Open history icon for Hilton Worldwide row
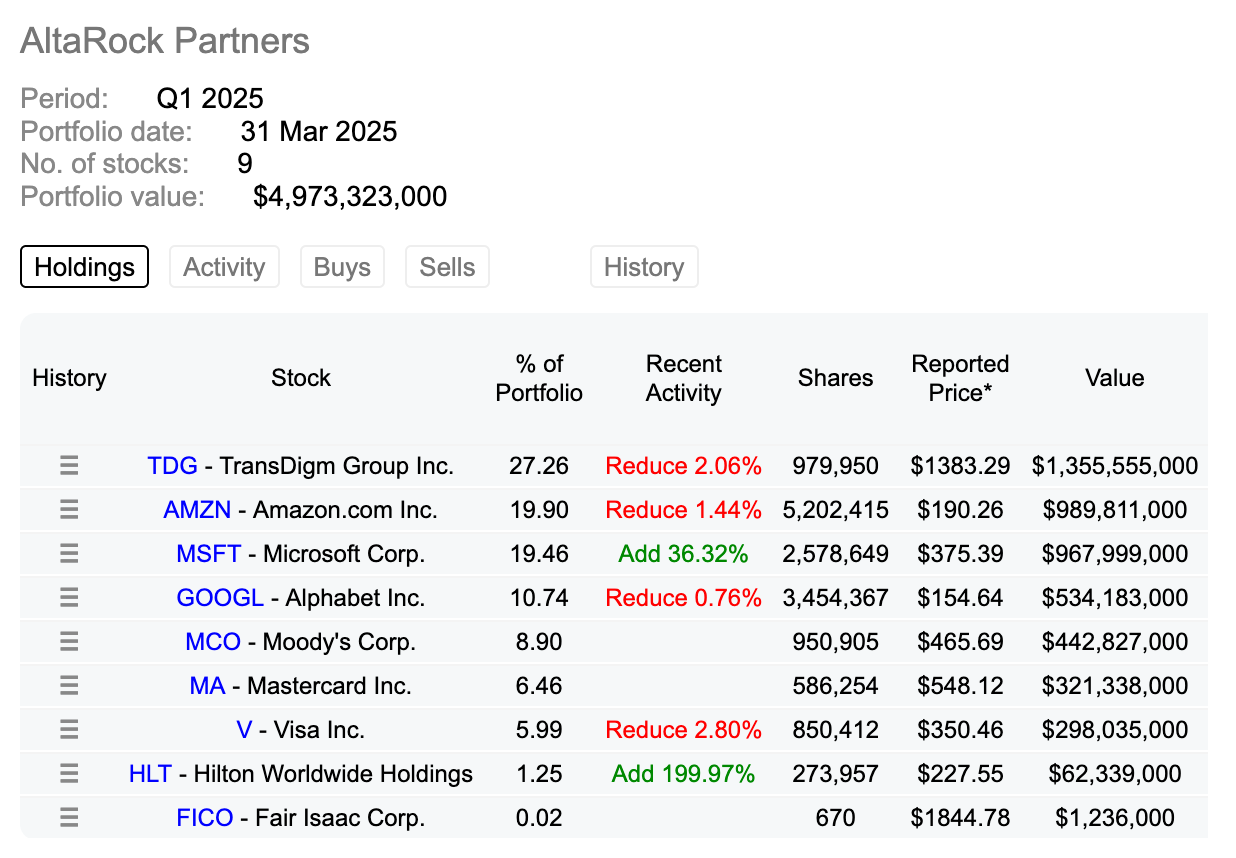The image size is (1236, 858). pos(69,774)
